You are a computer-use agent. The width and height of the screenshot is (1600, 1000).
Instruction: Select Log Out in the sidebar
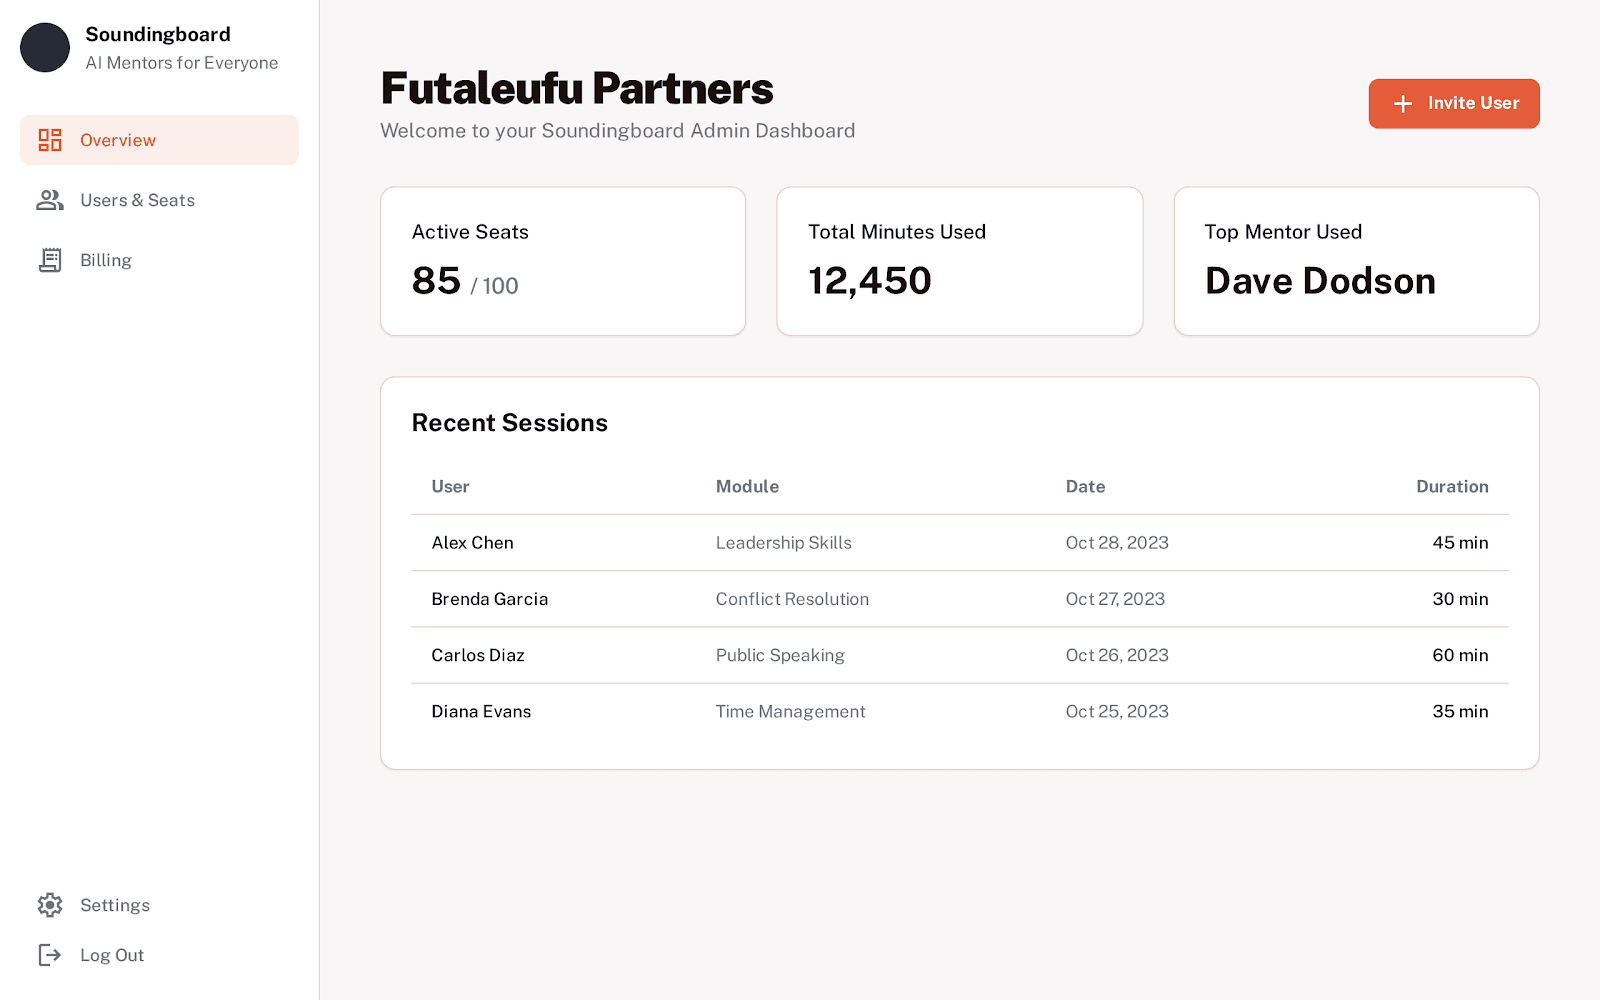[x=159, y=955]
